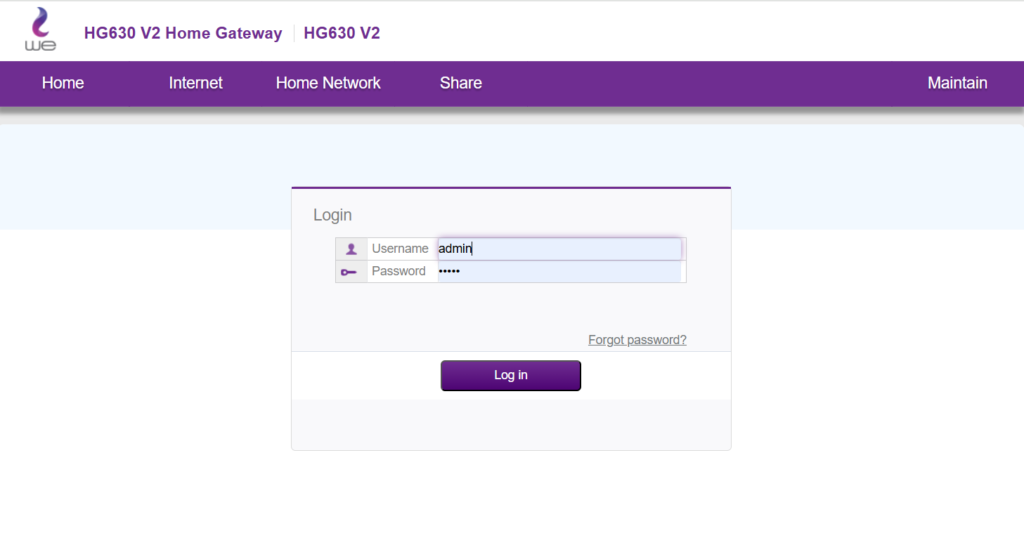Open the Internet menu tab

click(x=195, y=83)
